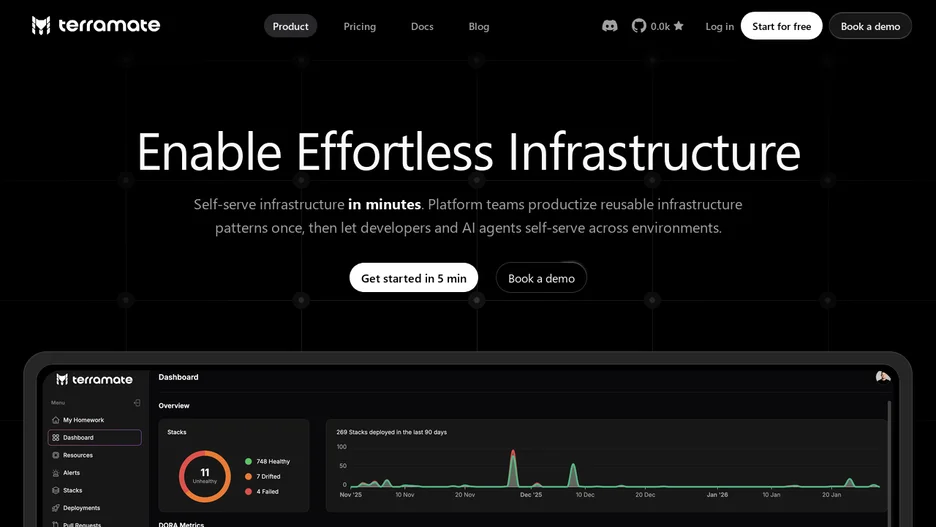The image size is (936, 527).
Task: Go to the Pricing page
Action: click(359, 26)
